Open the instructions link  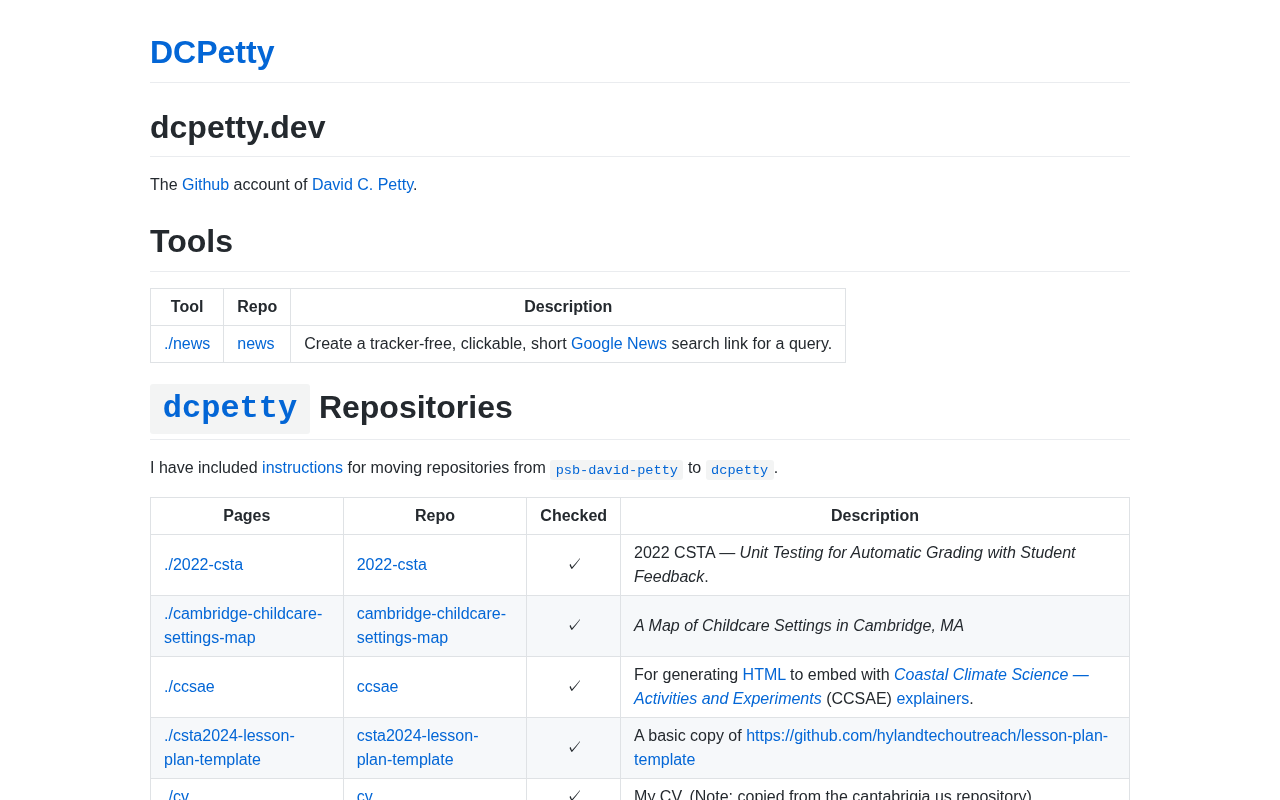point(302,468)
